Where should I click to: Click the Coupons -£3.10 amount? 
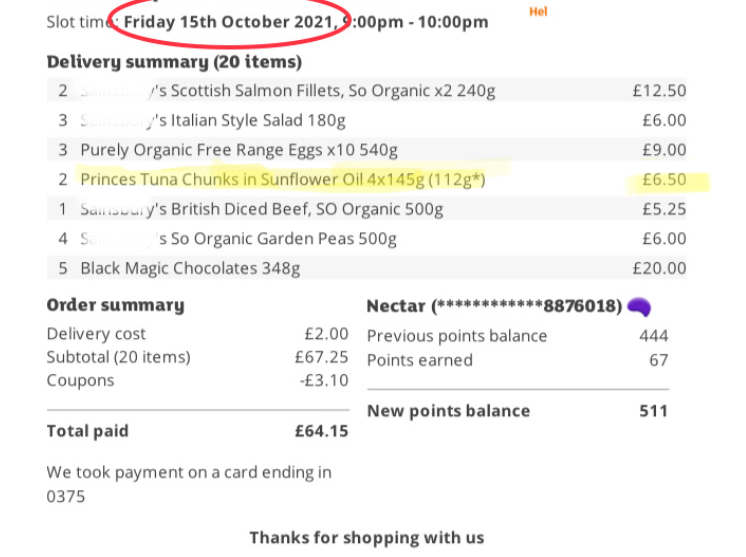[x=326, y=381]
